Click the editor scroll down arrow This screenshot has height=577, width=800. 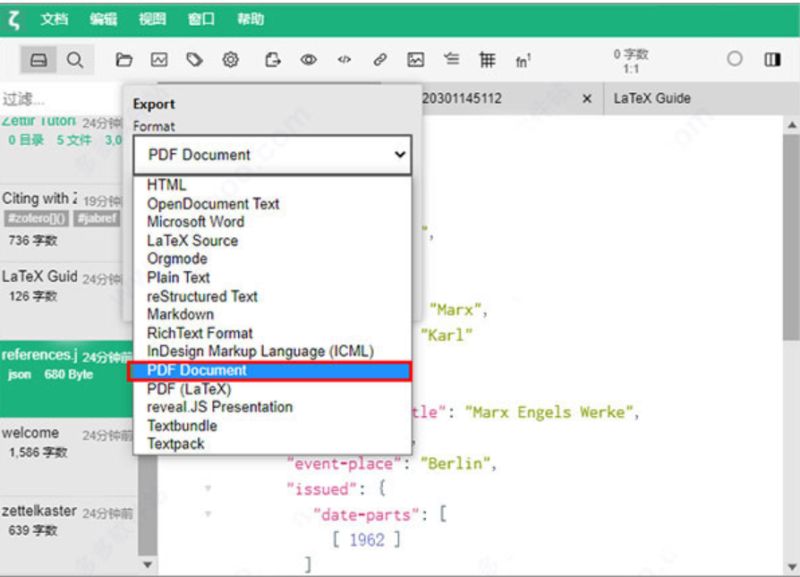pyautogui.click(x=792, y=566)
